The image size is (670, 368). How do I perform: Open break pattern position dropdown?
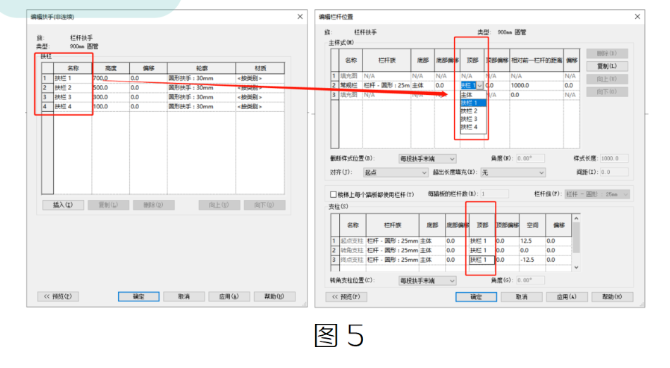tap(427, 159)
